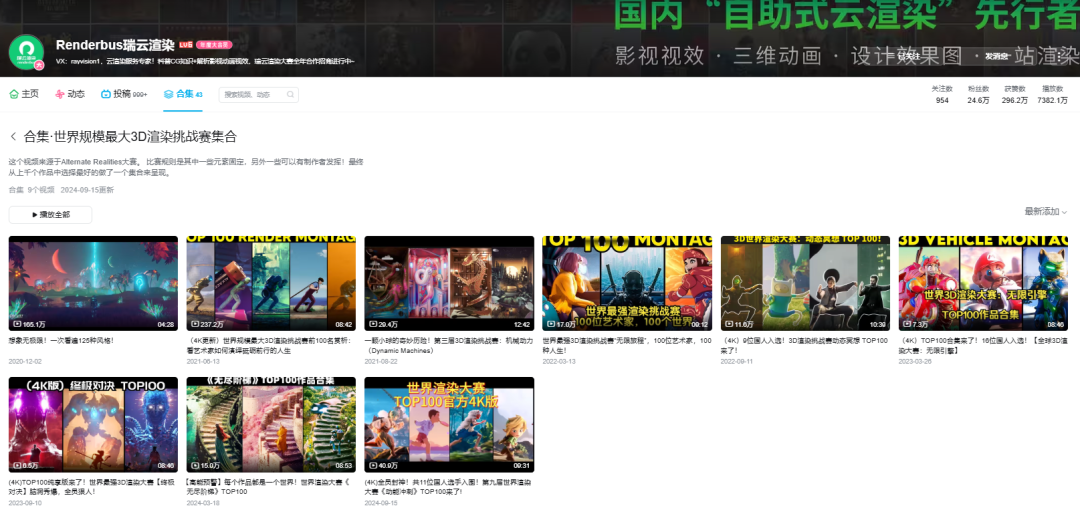Viewport: 1080px width, 522px height.
Task: Open the 关注数 954 stat
Action: (x=942, y=95)
